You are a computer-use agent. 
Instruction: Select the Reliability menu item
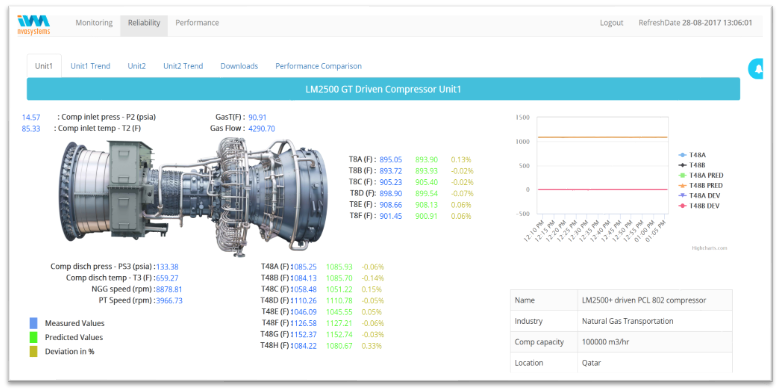point(144,23)
